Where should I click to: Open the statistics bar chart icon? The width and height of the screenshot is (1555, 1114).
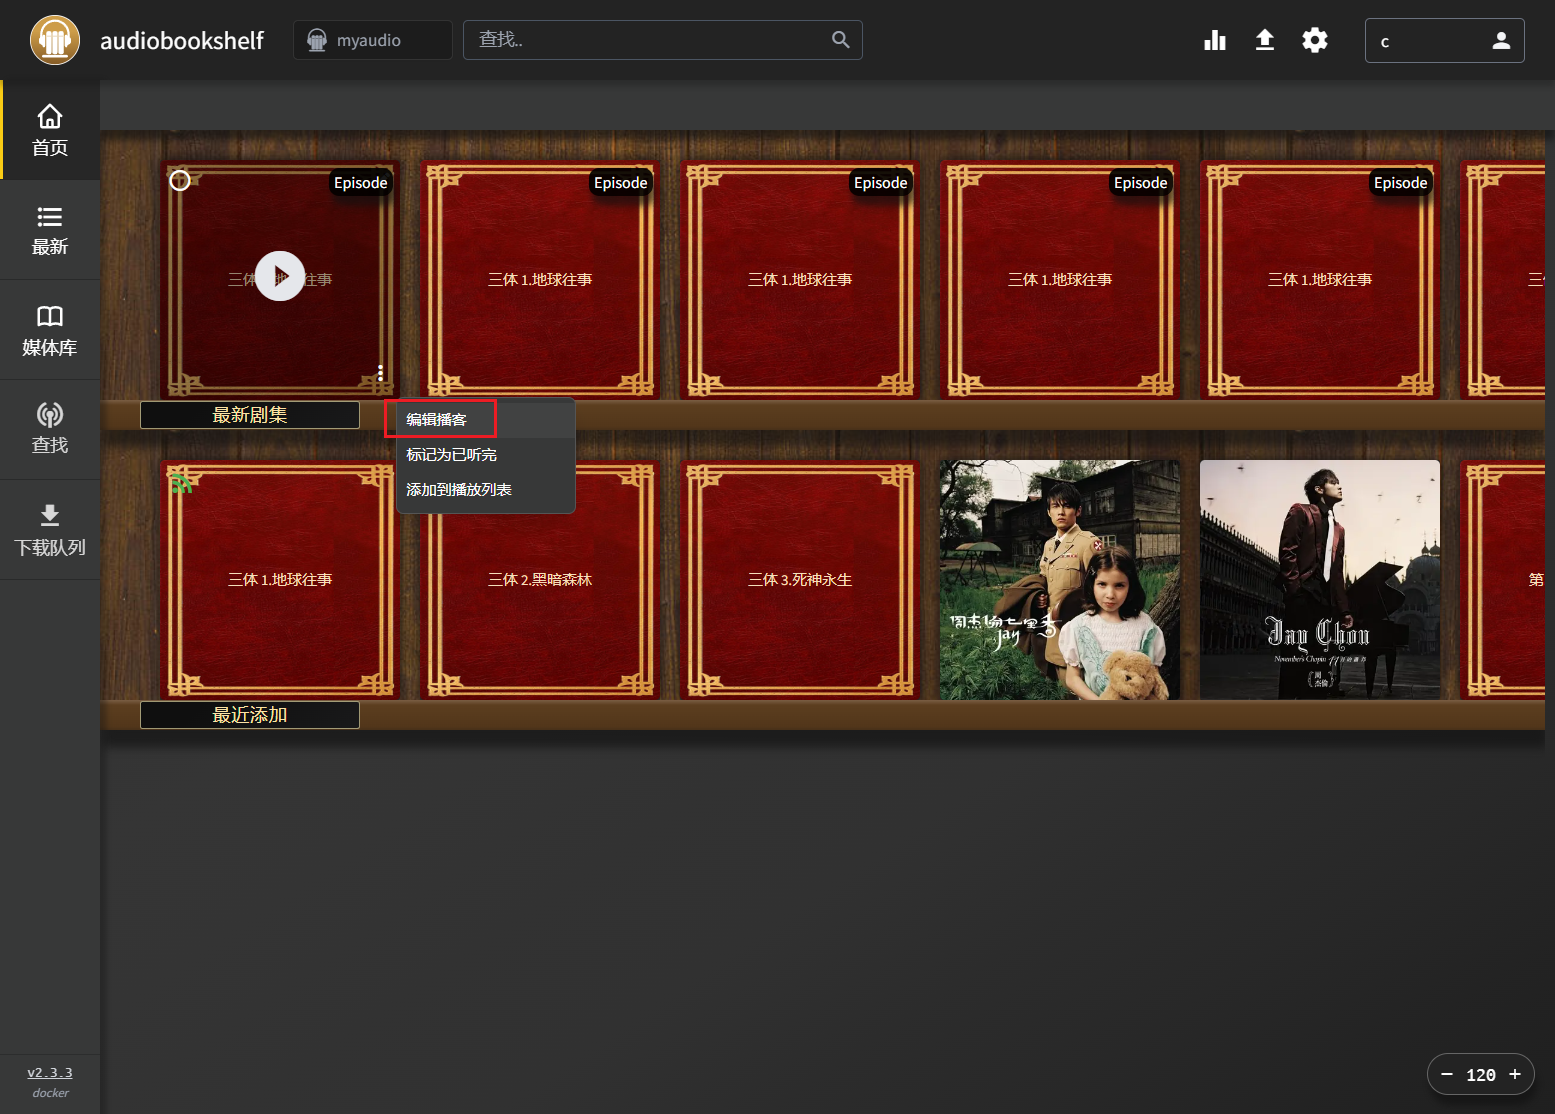pos(1215,40)
